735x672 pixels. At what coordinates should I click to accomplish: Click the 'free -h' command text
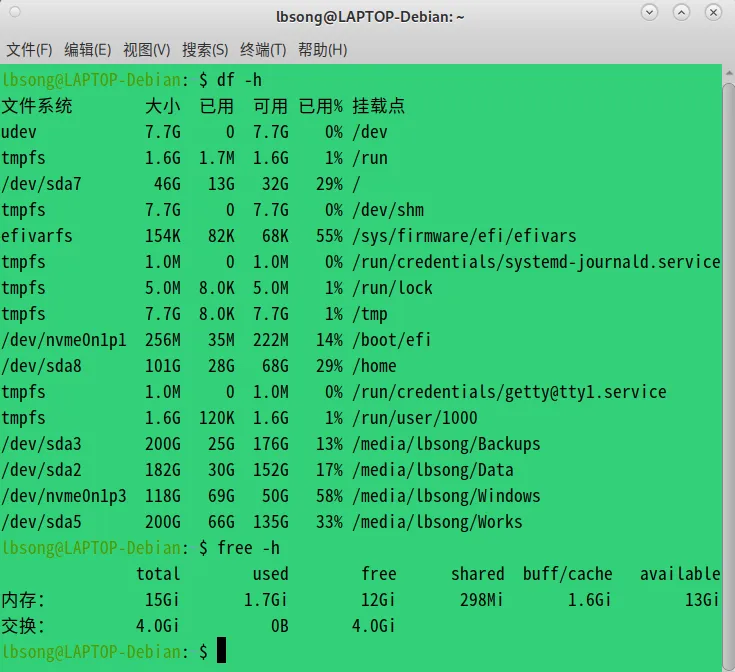click(248, 548)
